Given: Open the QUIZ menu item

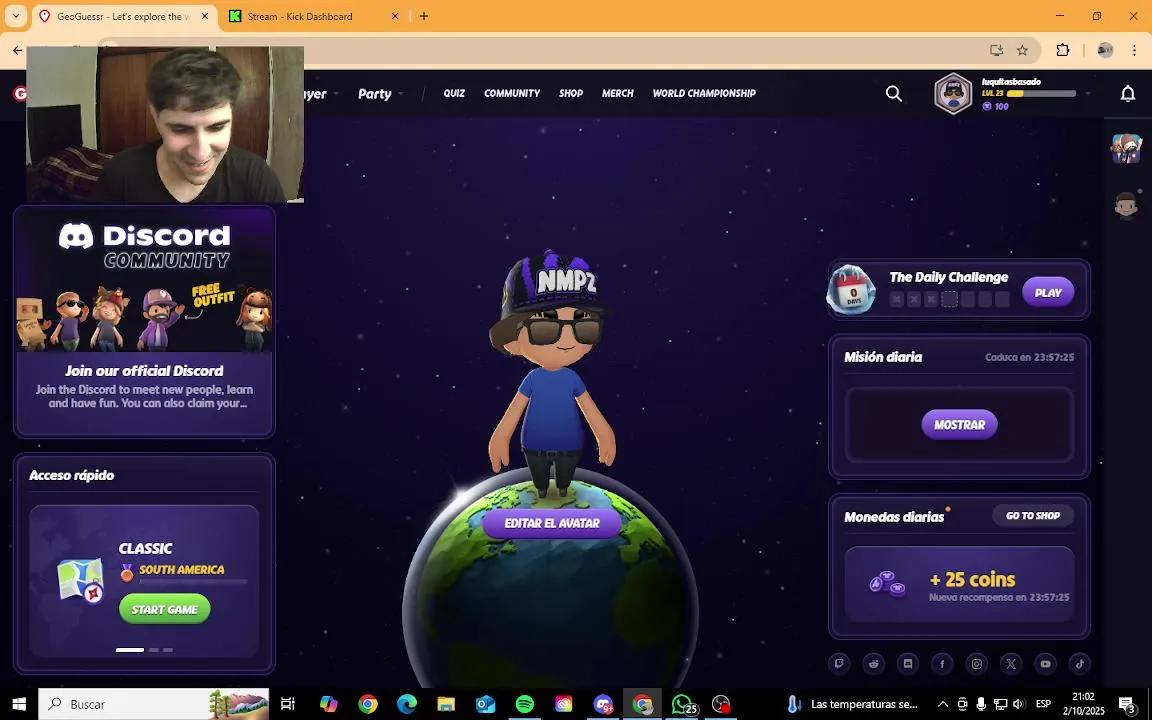Looking at the screenshot, I should [454, 93].
